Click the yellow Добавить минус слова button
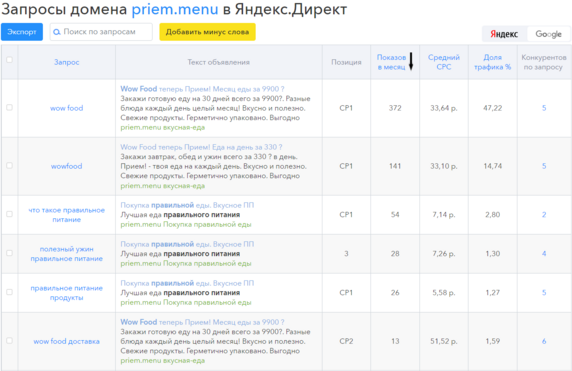This screenshot has width=572, height=371. tap(207, 32)
